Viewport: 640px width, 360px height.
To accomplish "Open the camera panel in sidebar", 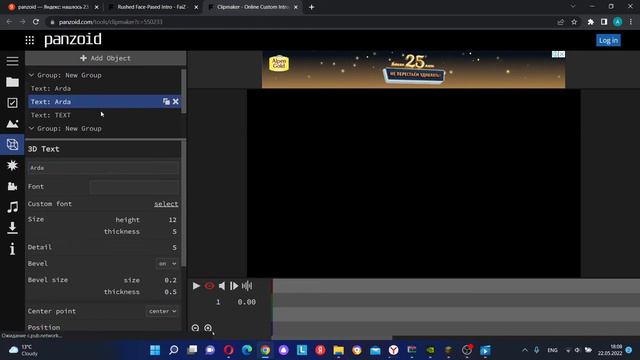I will (x=12, y=186).
